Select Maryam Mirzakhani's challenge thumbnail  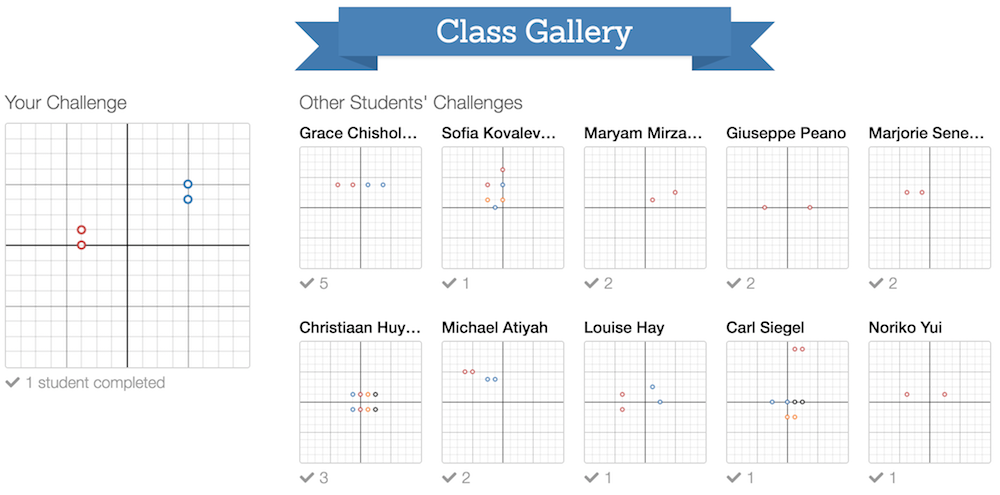(645, 208)
